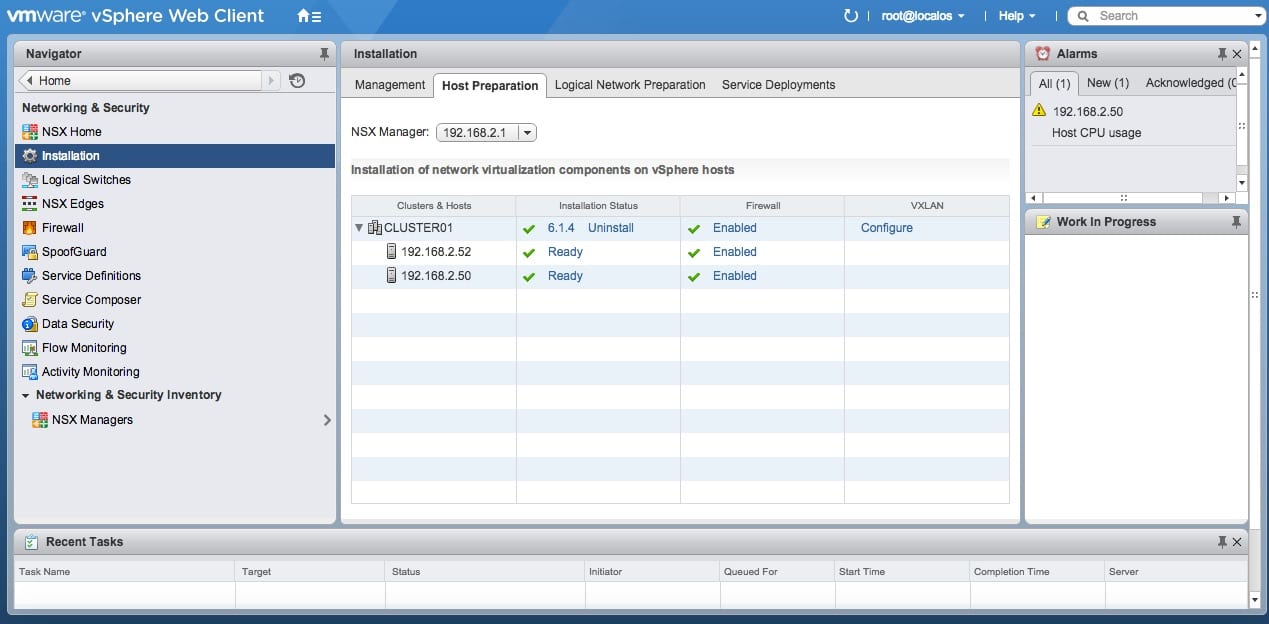The width and height of the screenshot is (1269, 624).
Task: Click into the Search field
Action: (x=1166, y=16)
